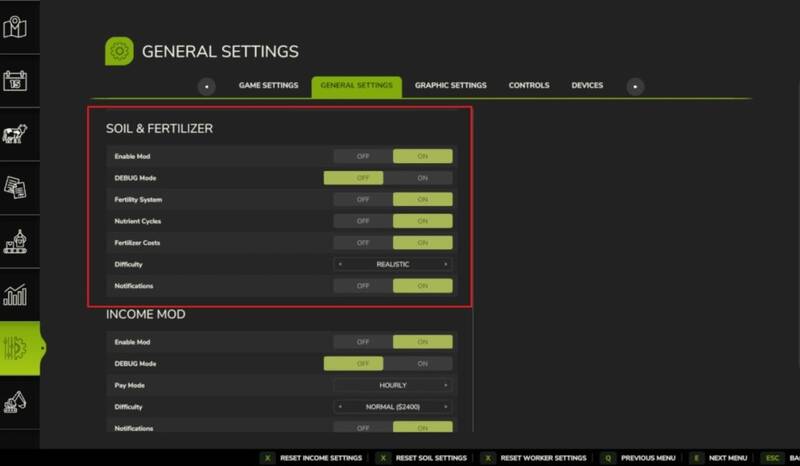Switch to the Controls tab
800x466 pixels.
528,86
